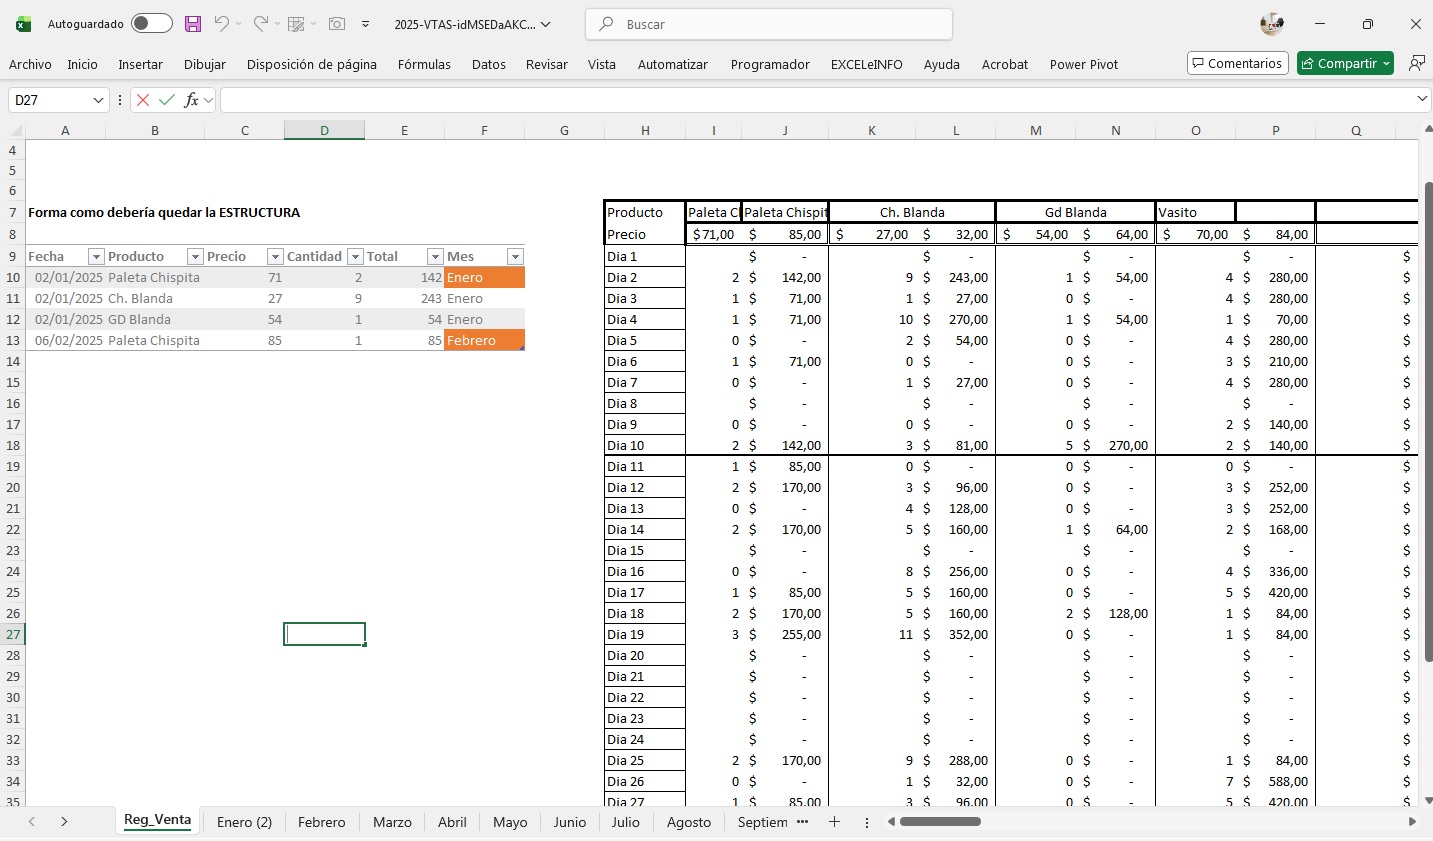Open the Fórmulas ribbon tab
This screenshot has height=841, width=1433.
(424, 64)
